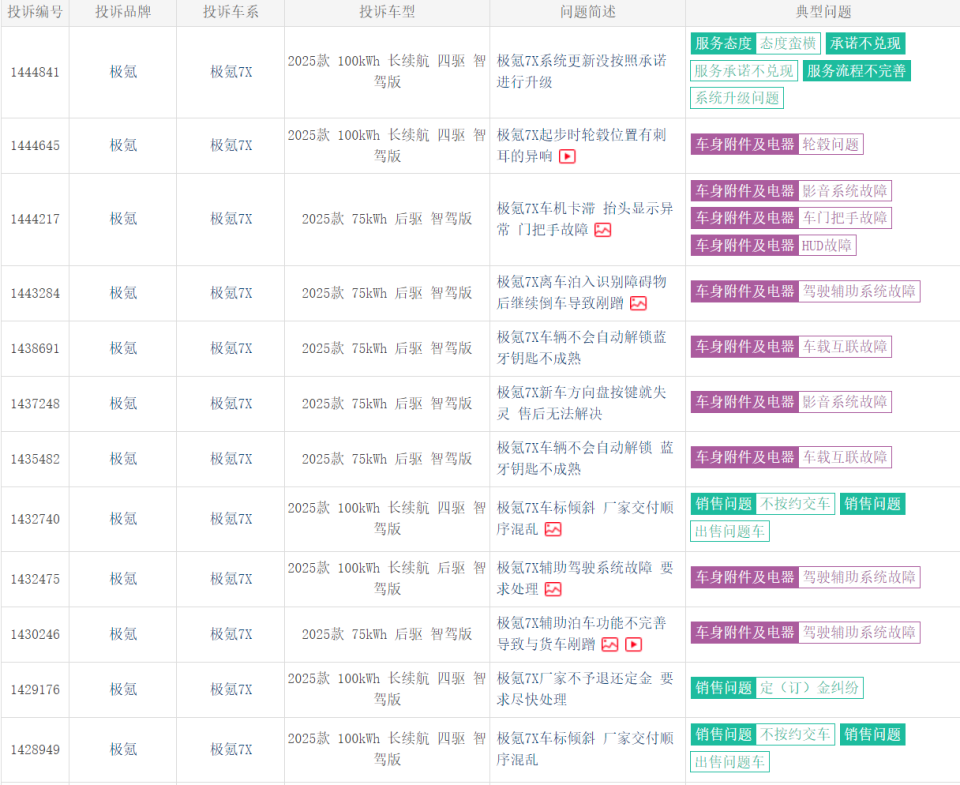The image size is (960, 785).
Task: Click complaint number 1432475
Action: pos(35,579)
